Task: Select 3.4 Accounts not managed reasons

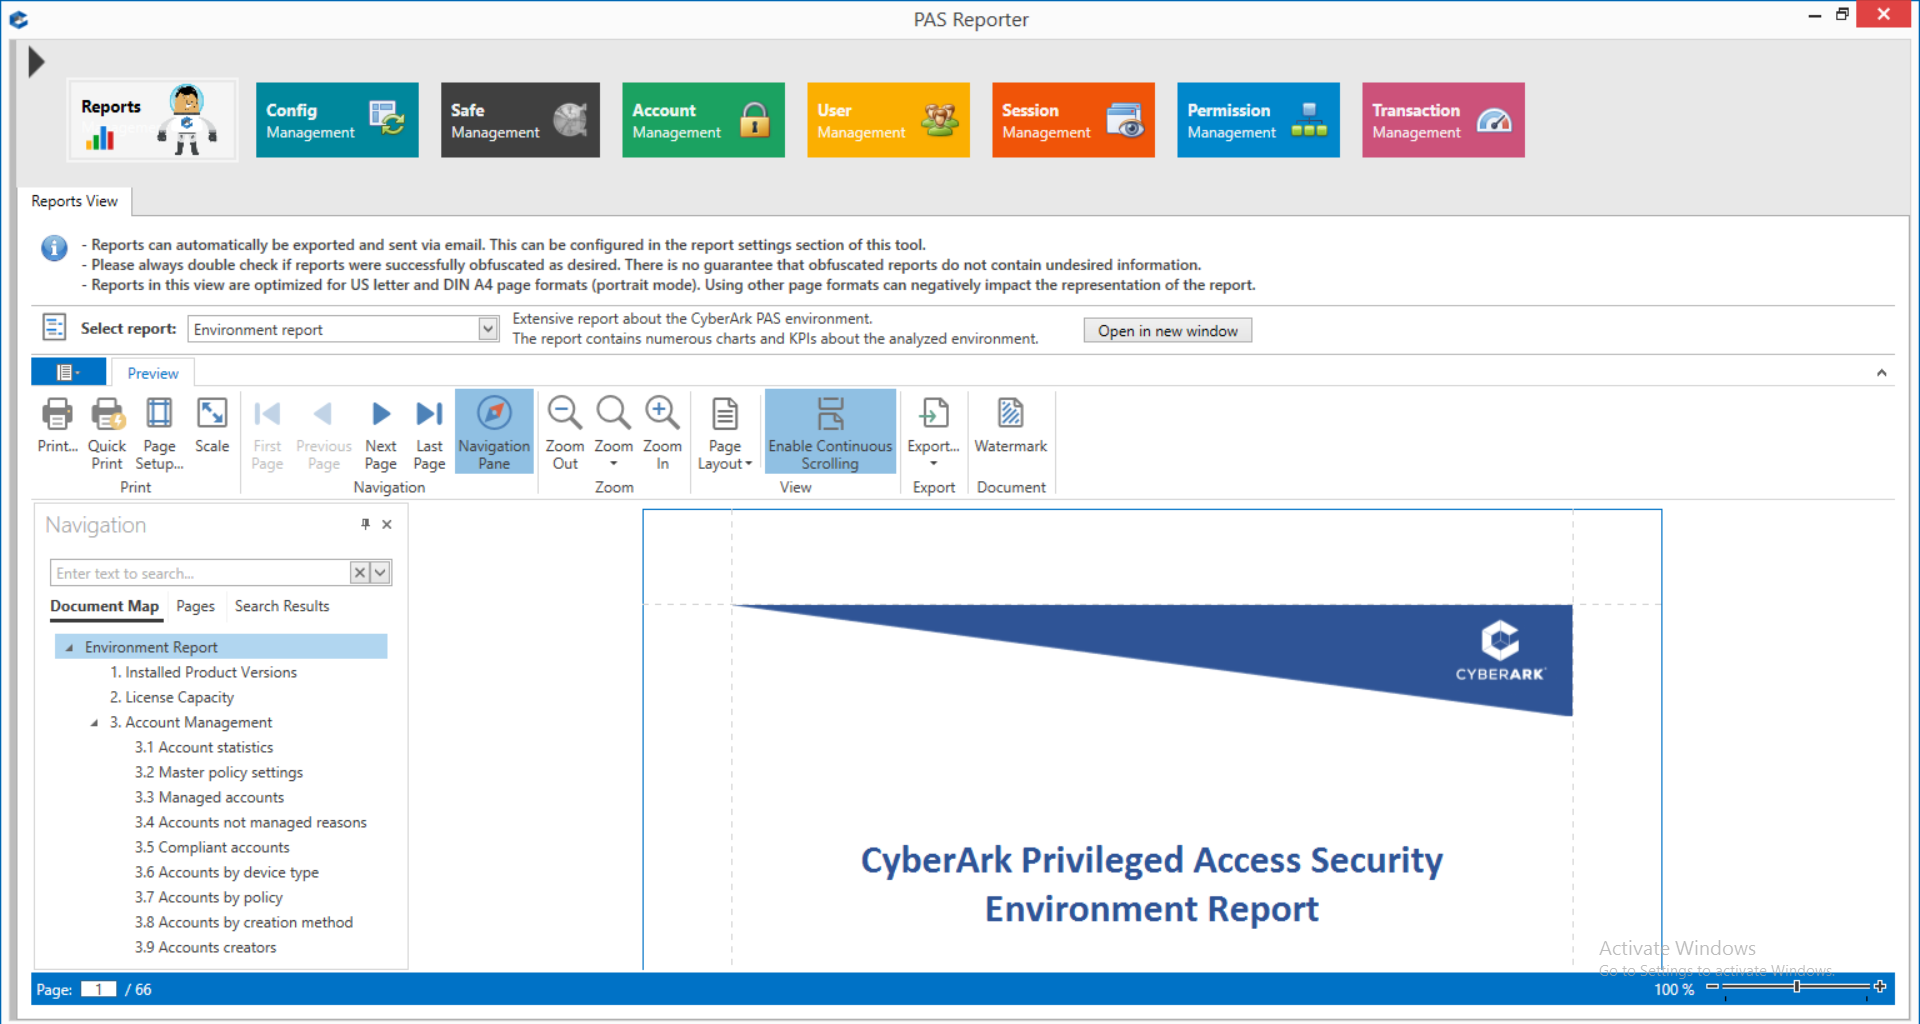Action: pos(251,822)
